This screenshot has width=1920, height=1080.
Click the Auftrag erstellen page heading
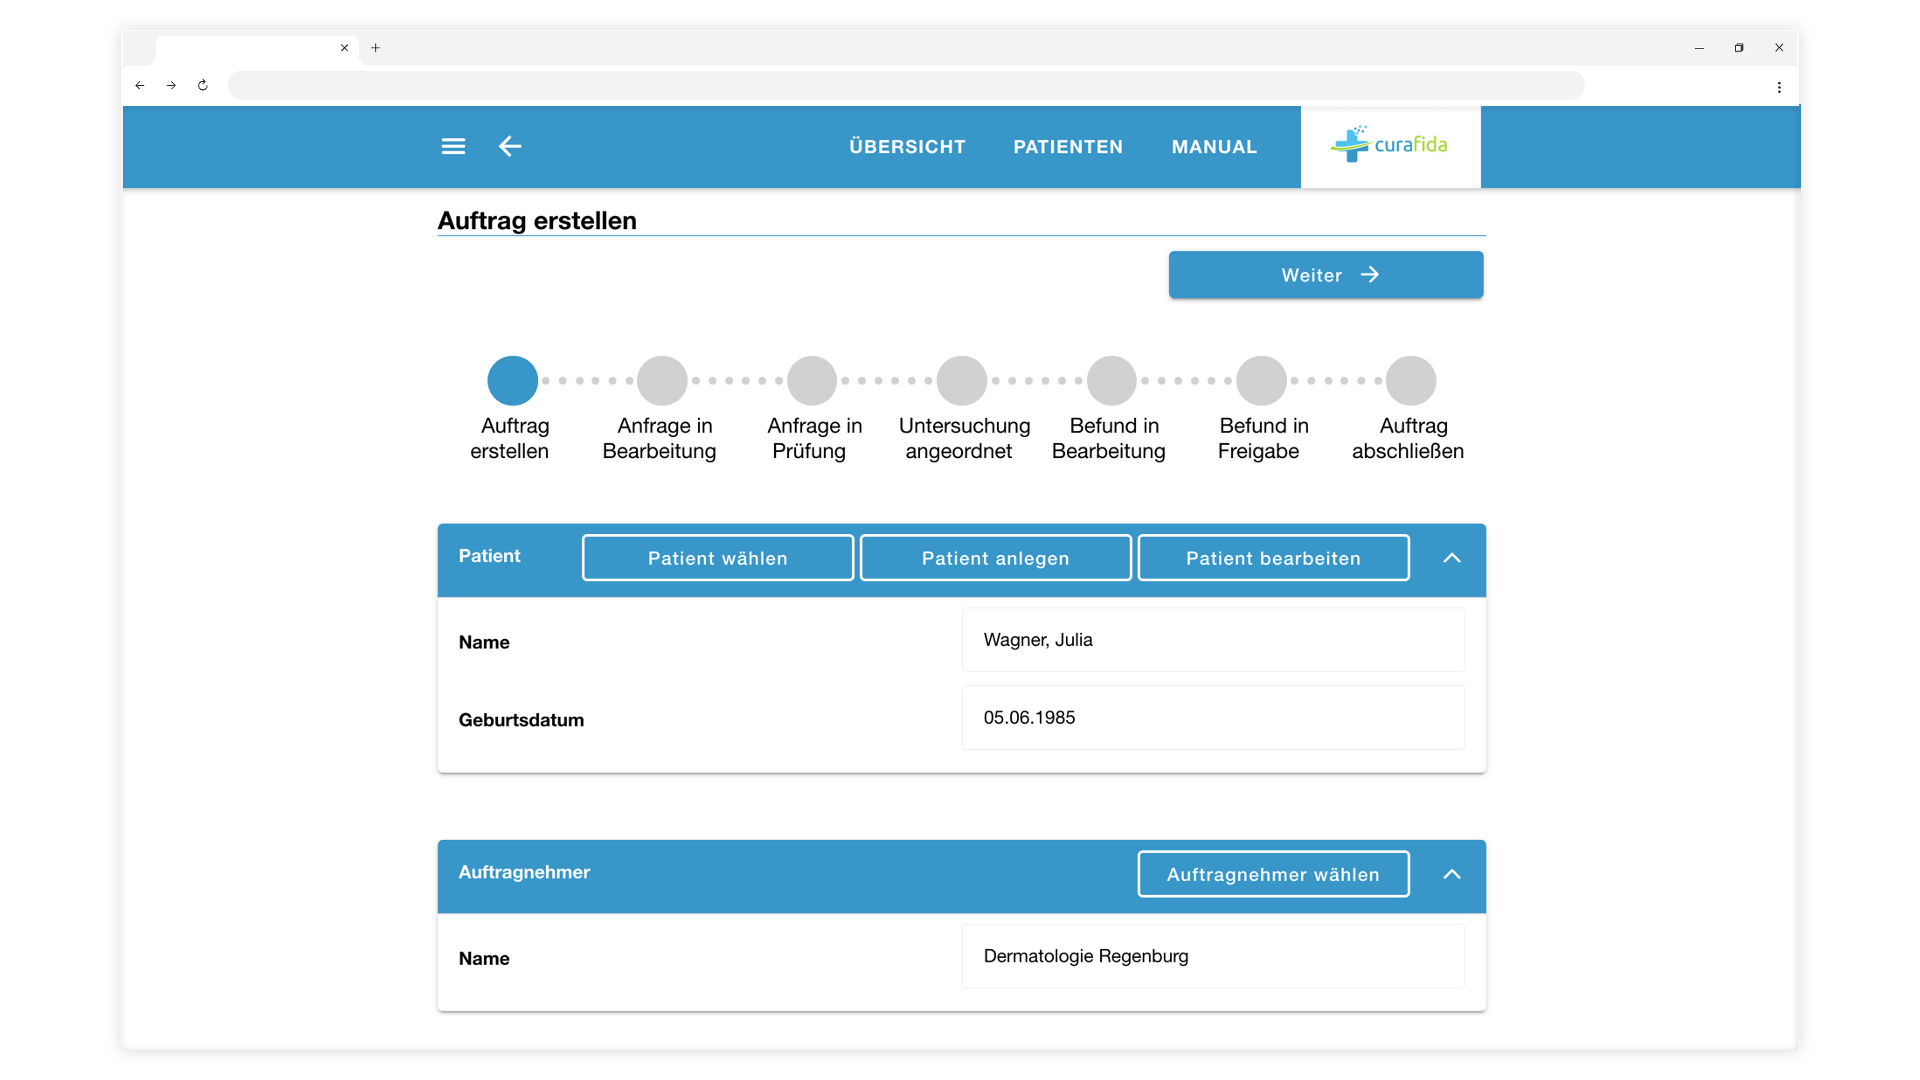tap(537, 220)
